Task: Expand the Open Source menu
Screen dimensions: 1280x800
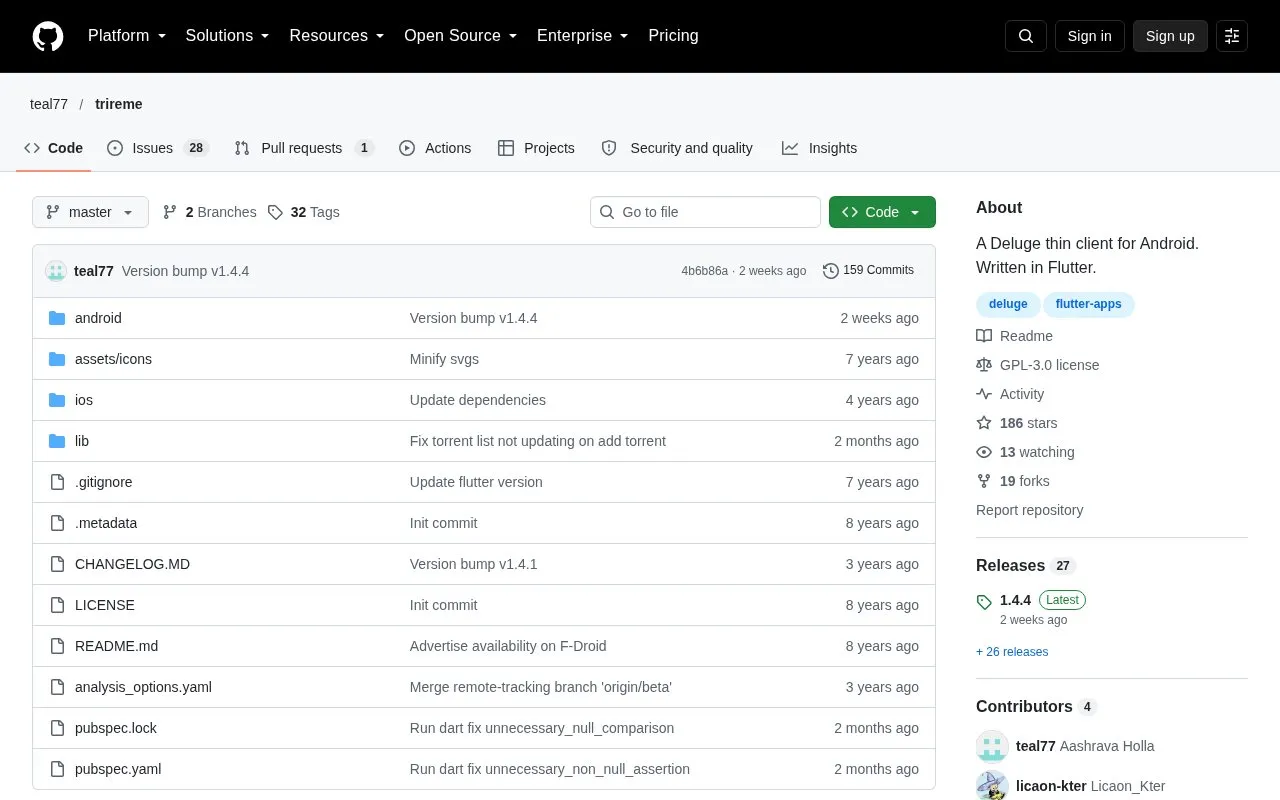Action: coord(461,36)
